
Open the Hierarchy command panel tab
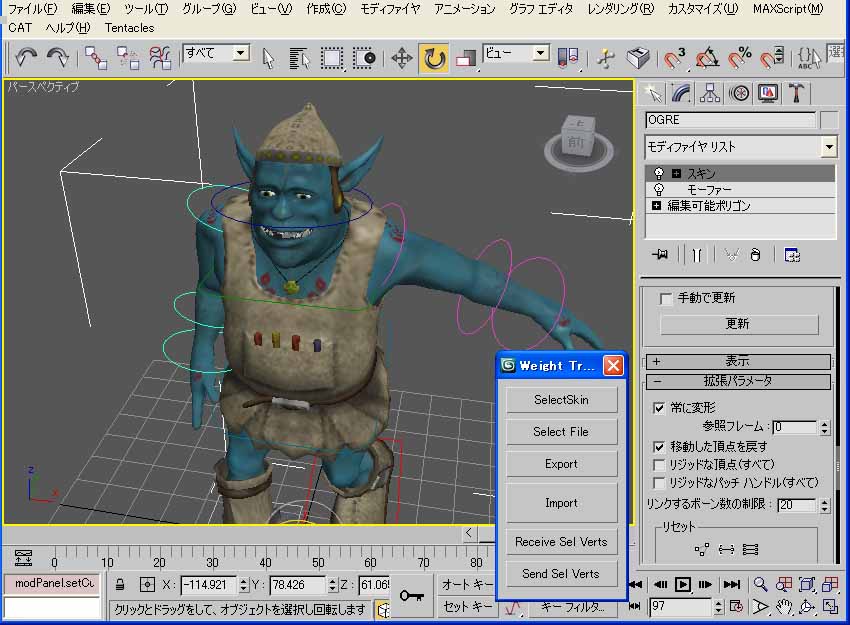pos(710,94)
